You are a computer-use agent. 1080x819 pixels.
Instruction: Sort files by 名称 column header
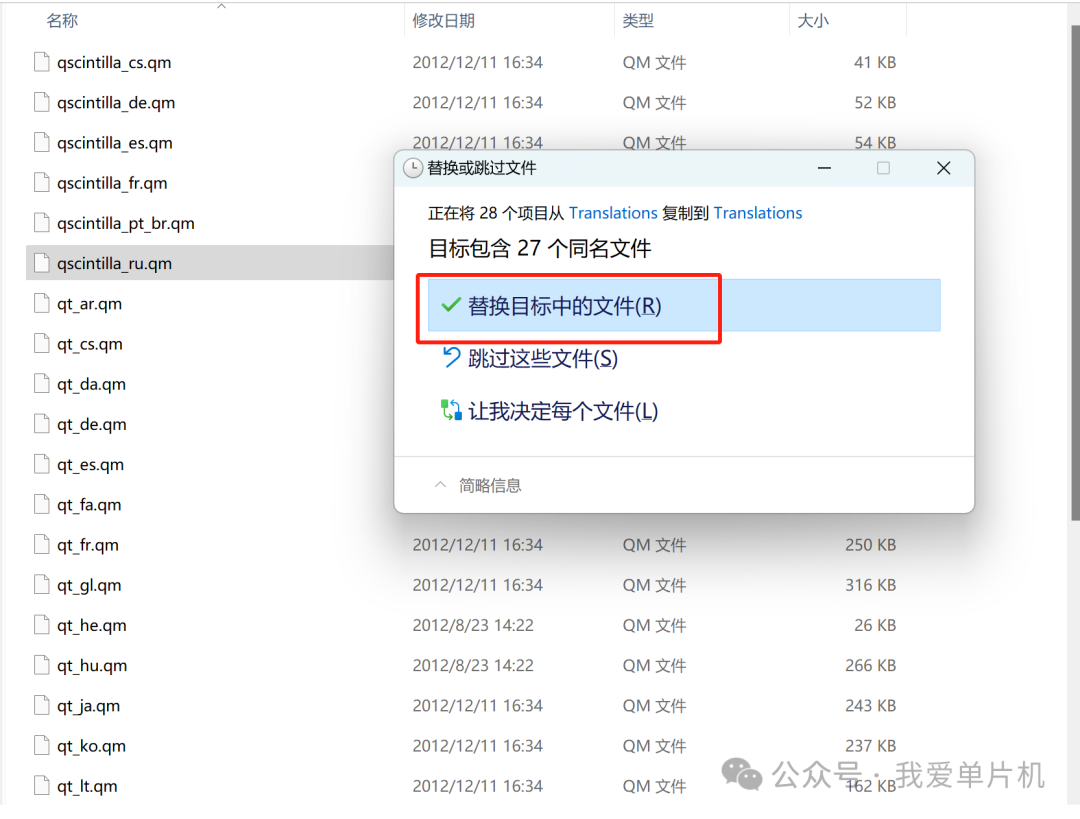(x=62, y=21)
